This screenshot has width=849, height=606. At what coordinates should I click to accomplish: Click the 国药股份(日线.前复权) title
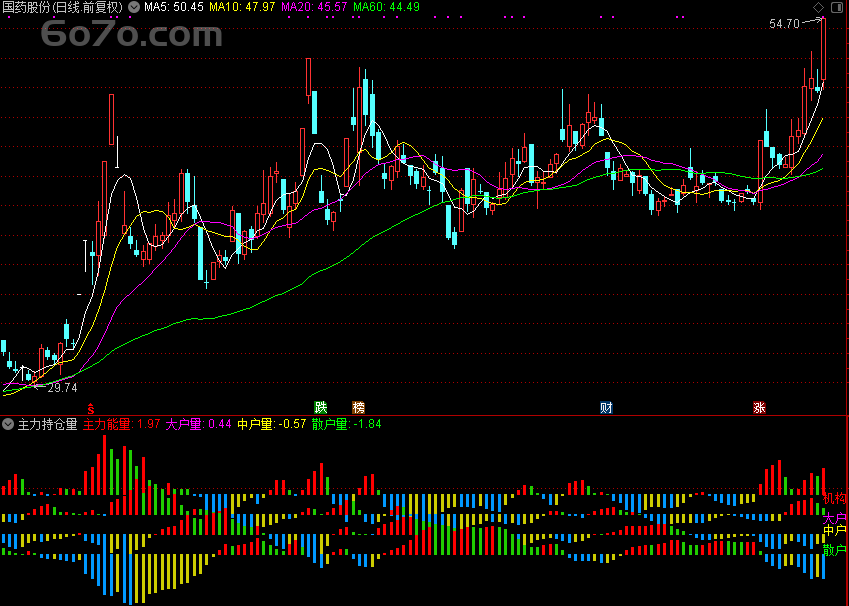63,8
